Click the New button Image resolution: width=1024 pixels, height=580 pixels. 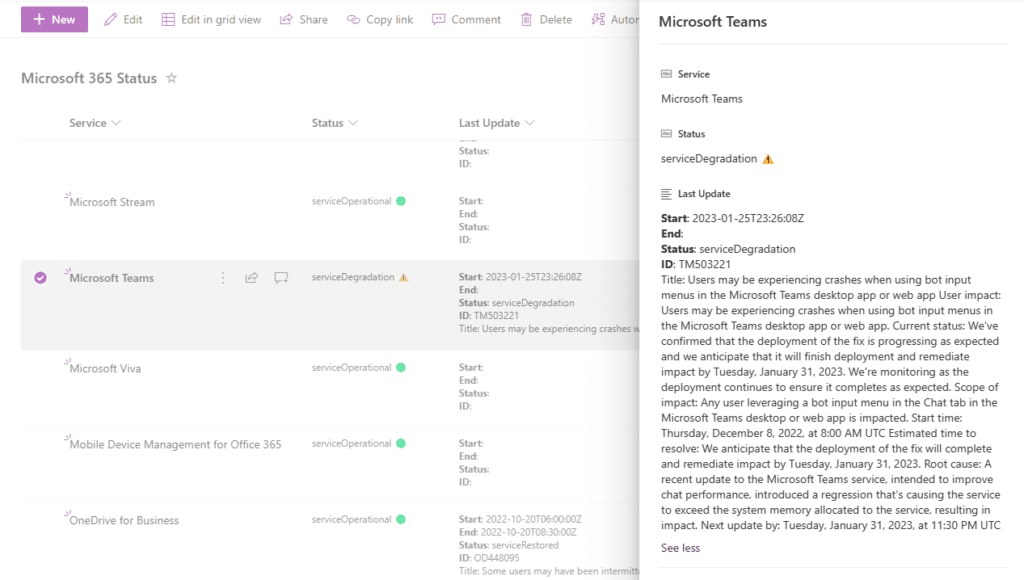[x=54, y=19]
